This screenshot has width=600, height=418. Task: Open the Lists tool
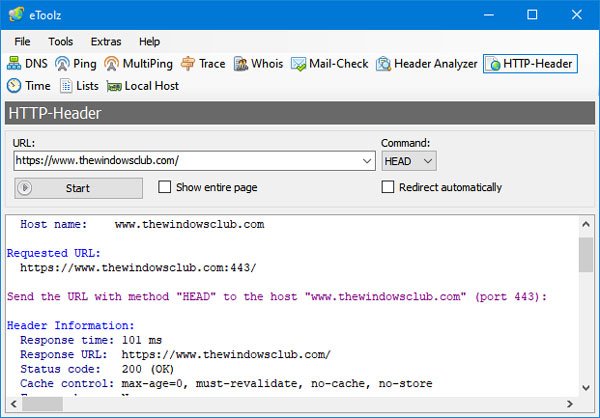[x=79, y=86]
